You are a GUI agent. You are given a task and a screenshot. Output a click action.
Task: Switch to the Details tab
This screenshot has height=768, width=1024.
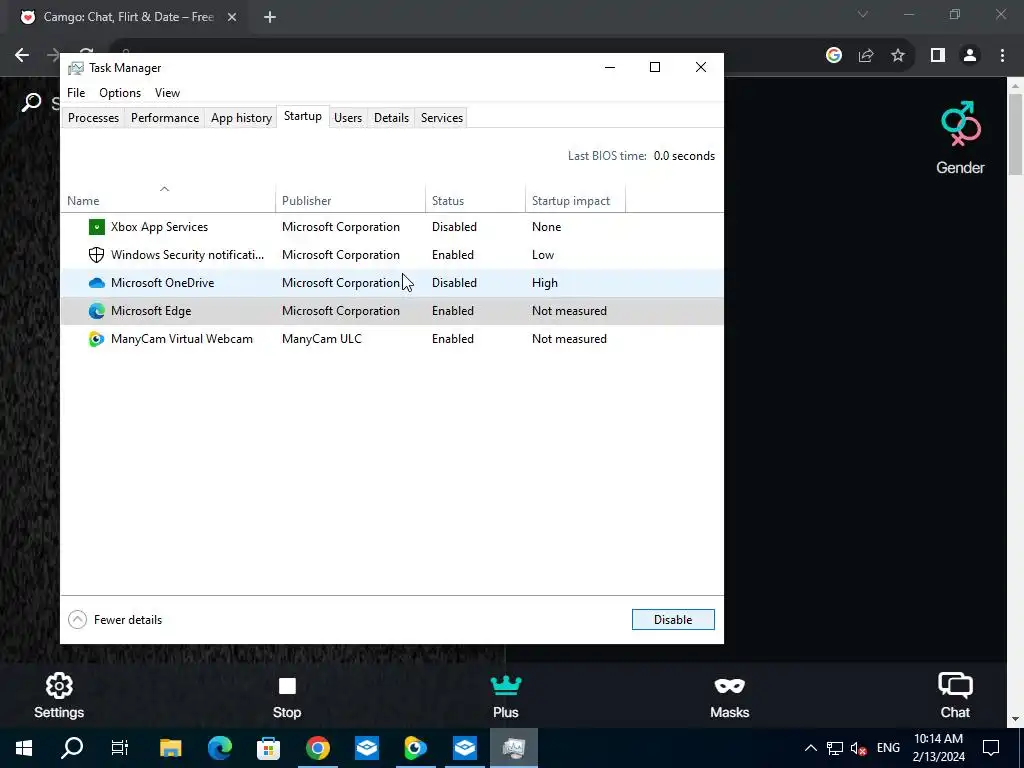(391, 118)
